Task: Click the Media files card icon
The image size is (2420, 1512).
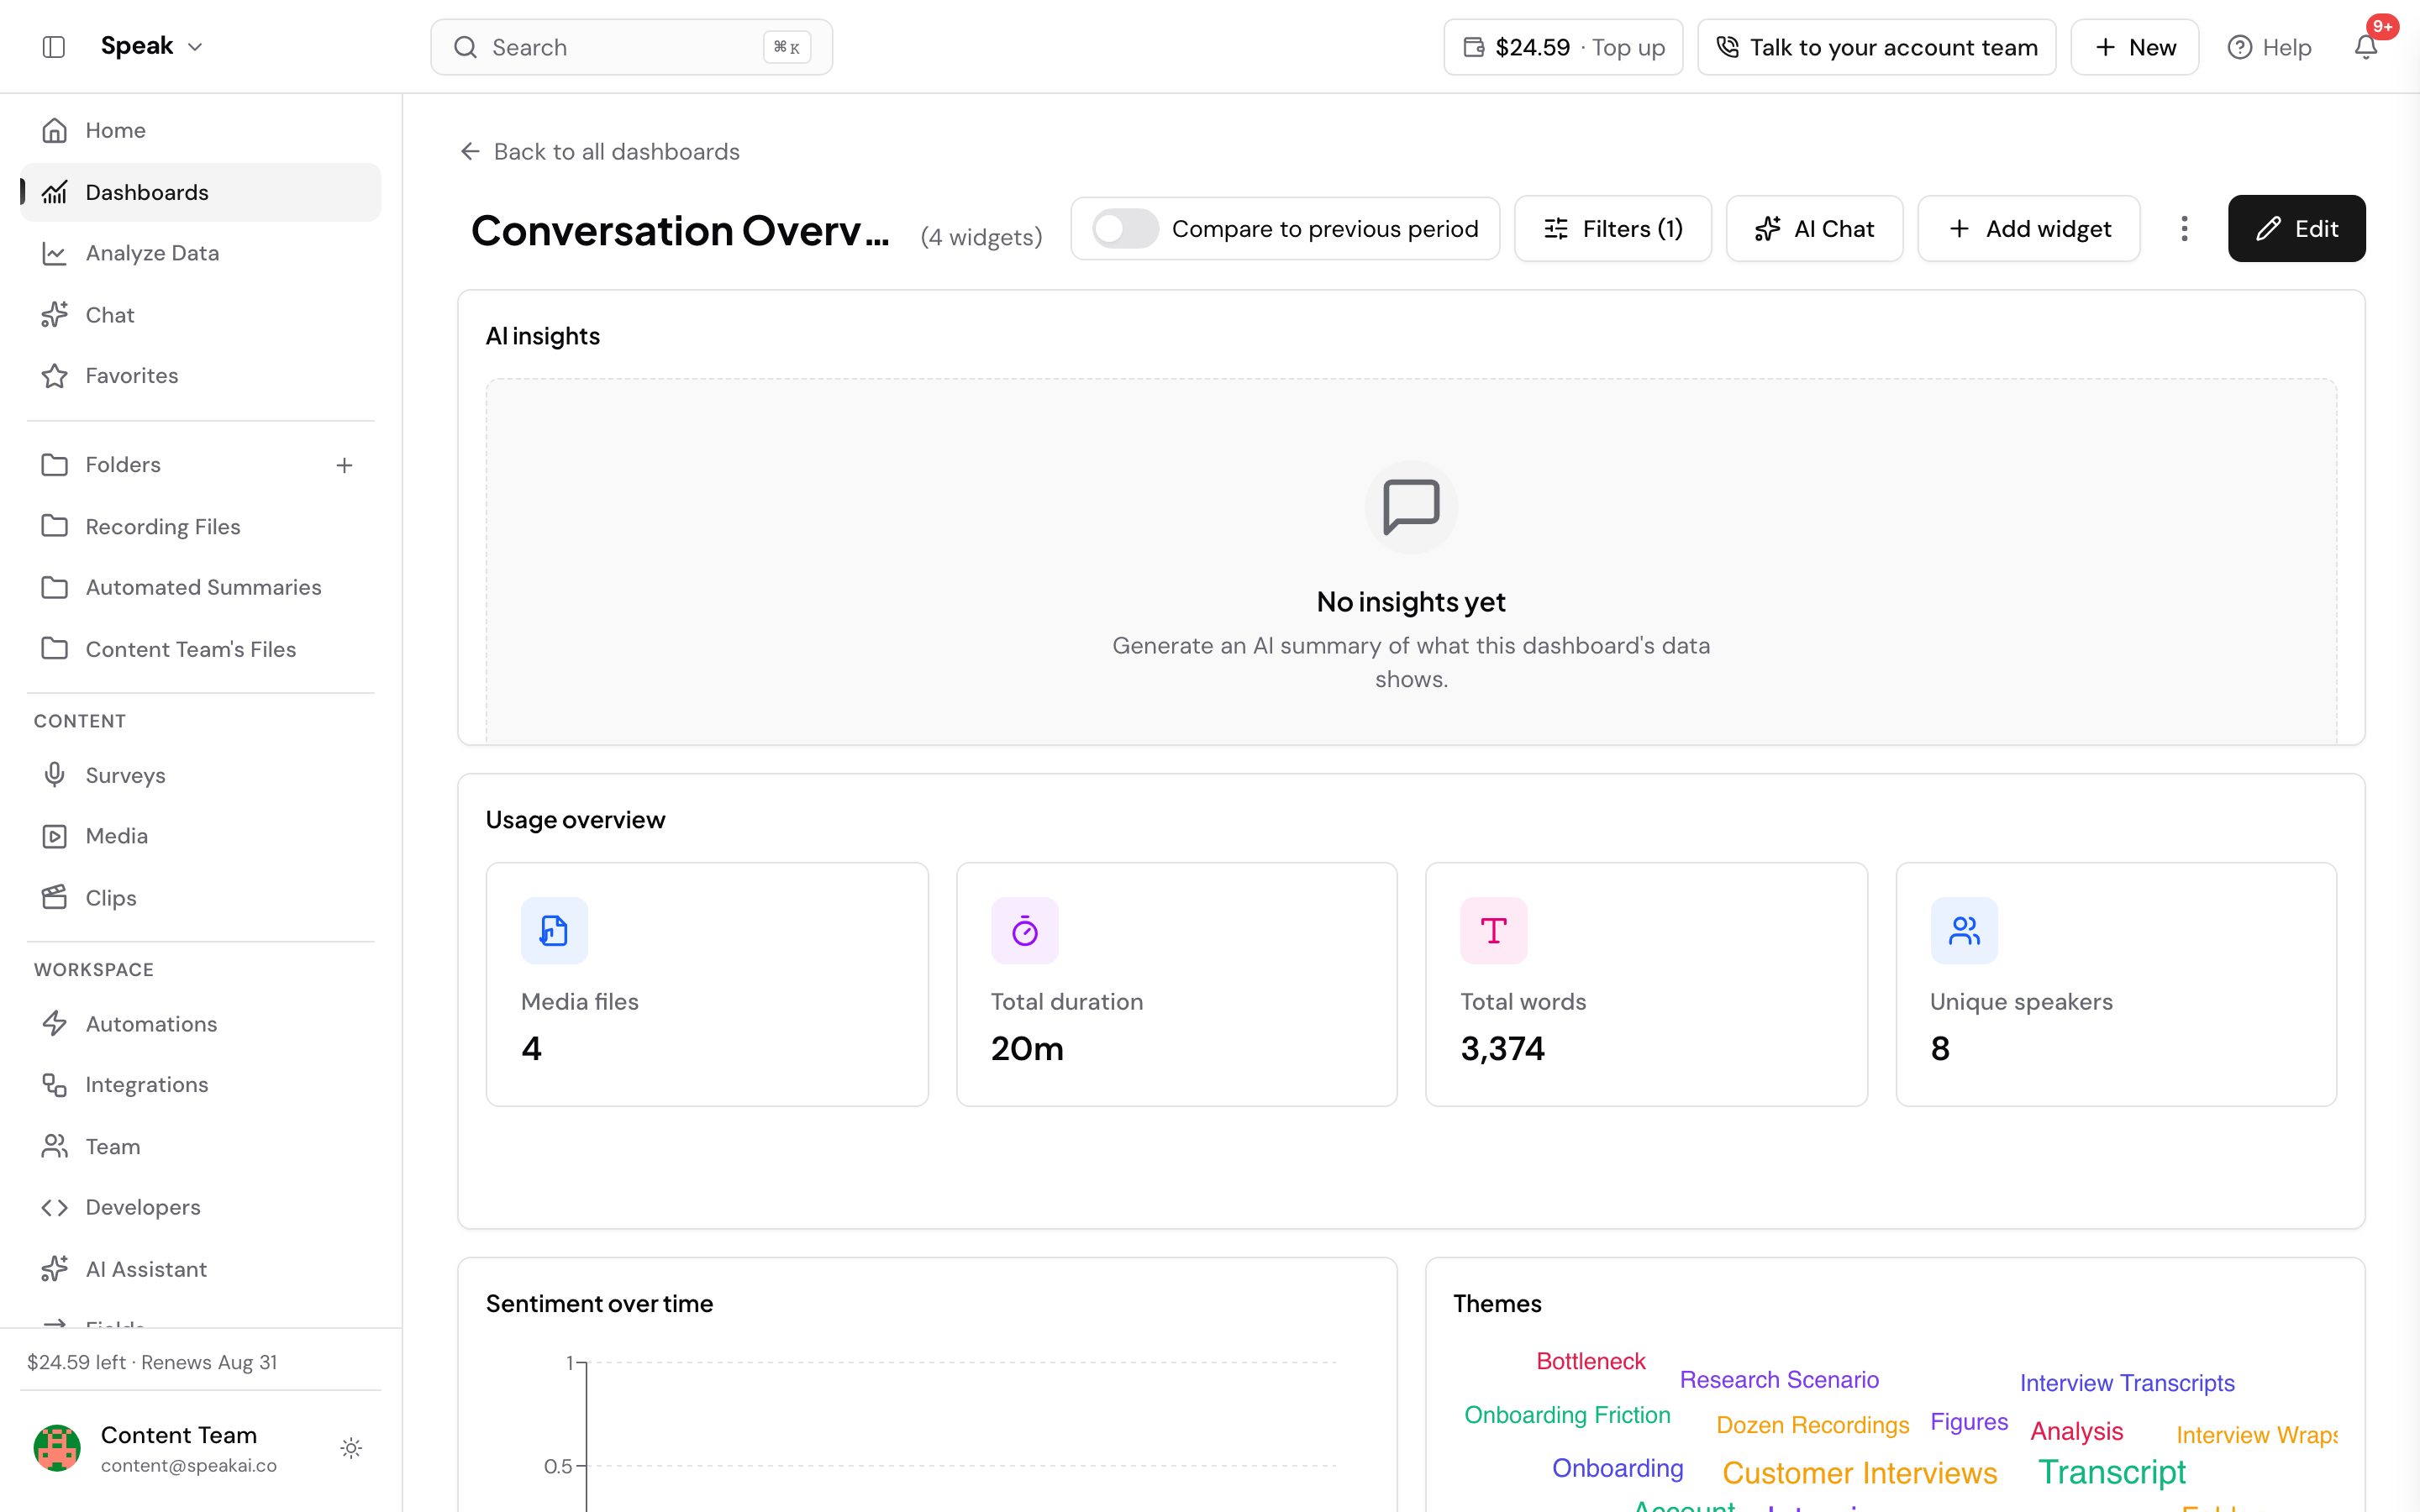Action: click(554, 931)
